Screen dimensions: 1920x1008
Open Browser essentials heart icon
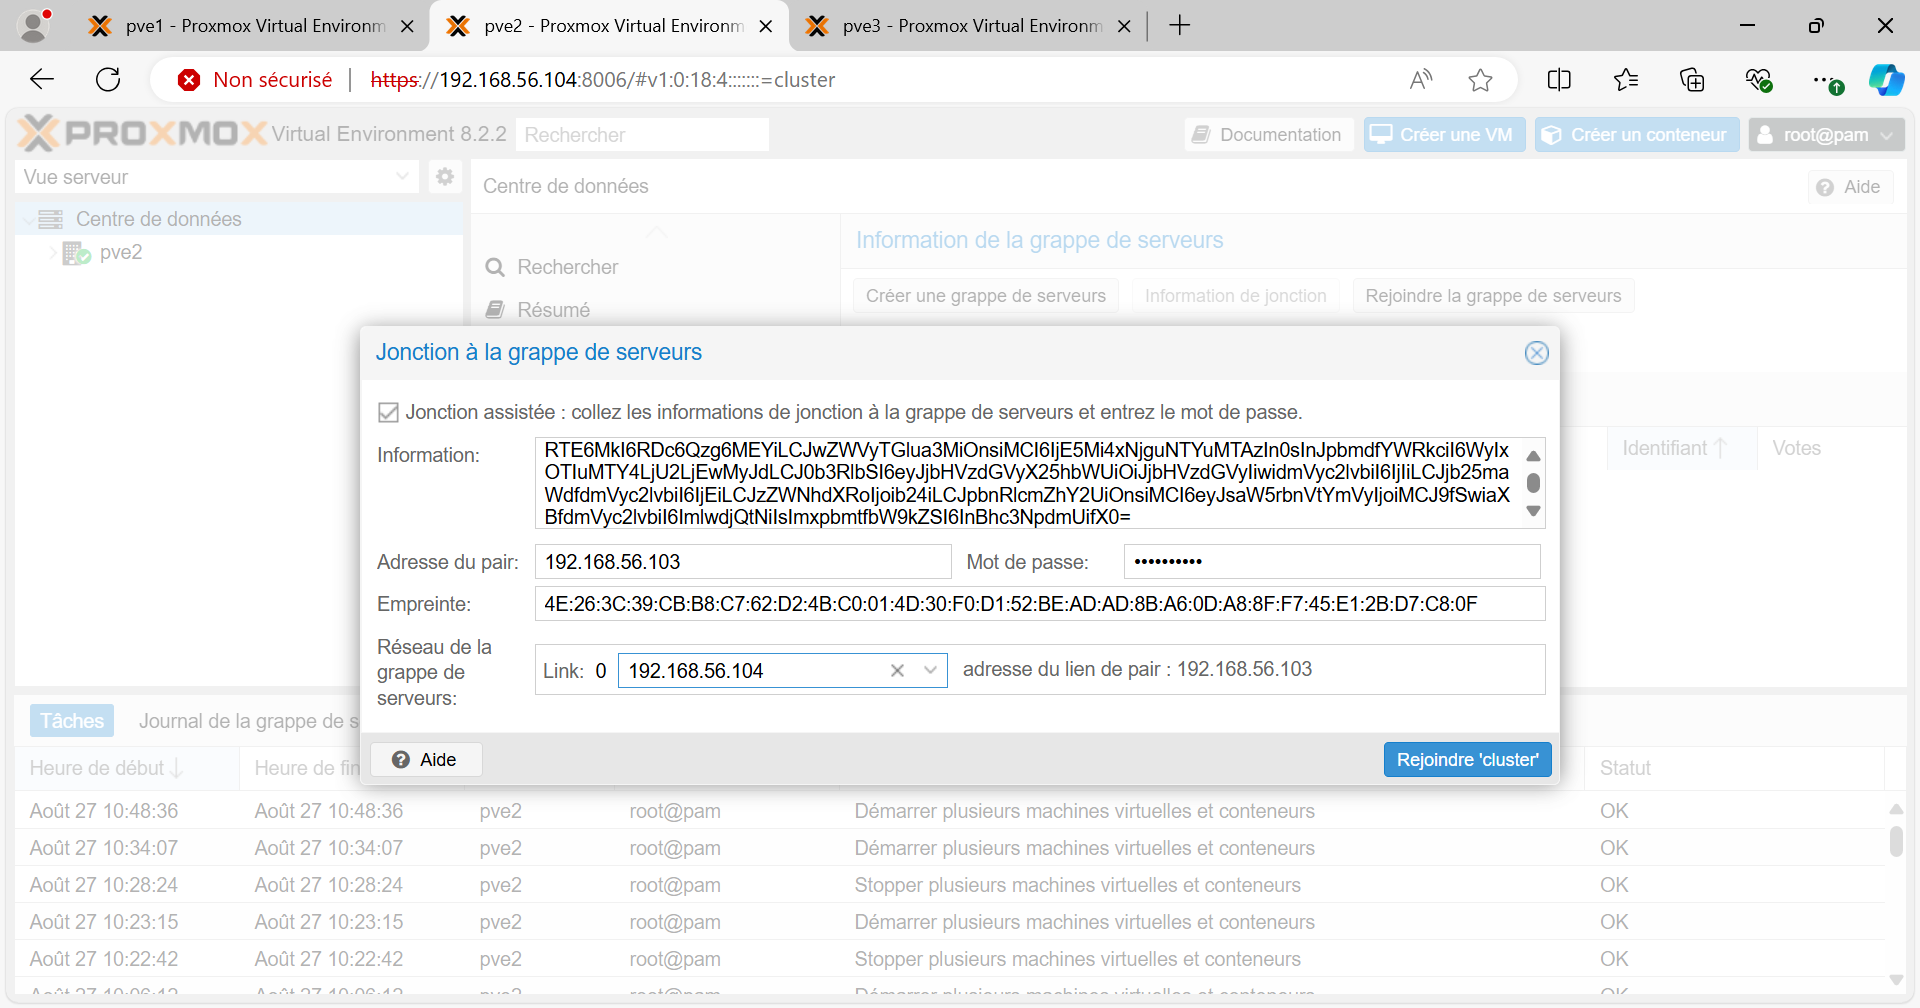(x=1758, y=80)
